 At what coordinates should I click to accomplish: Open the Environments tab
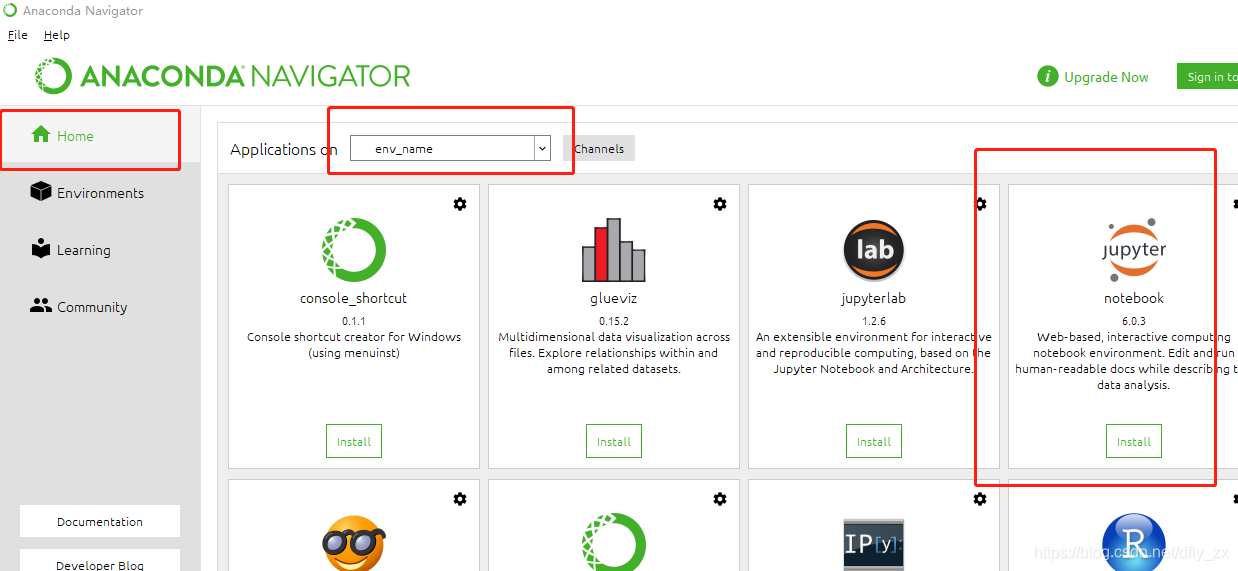(100, 193)
